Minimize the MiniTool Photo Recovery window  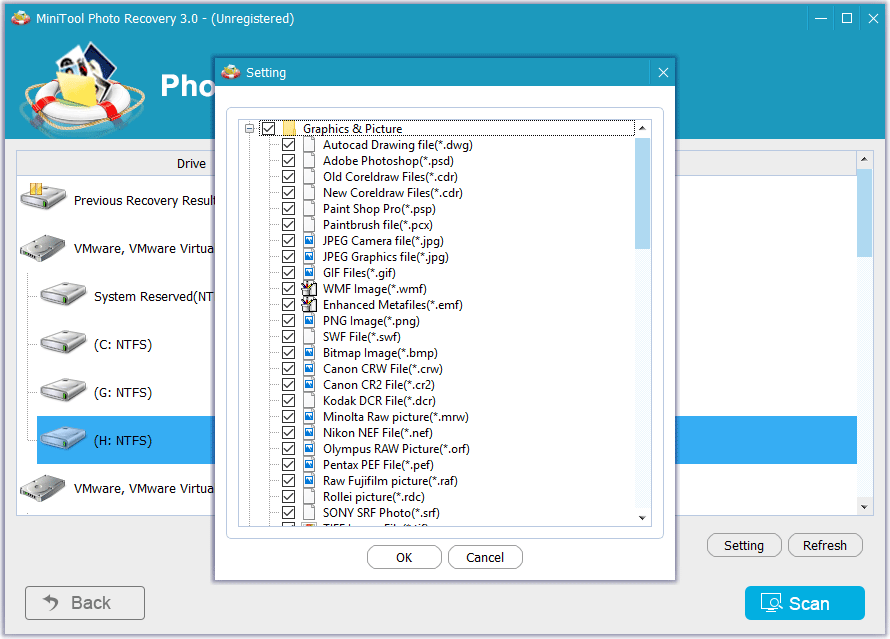pyautogui.click(x=821, y=18)
